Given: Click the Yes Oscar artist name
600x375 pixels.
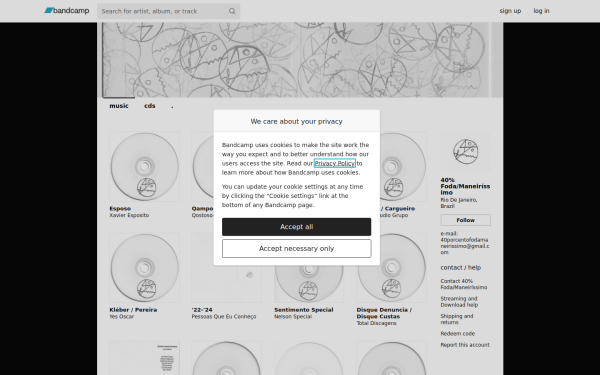Looking at the screenshot, I should click(122, 316).
